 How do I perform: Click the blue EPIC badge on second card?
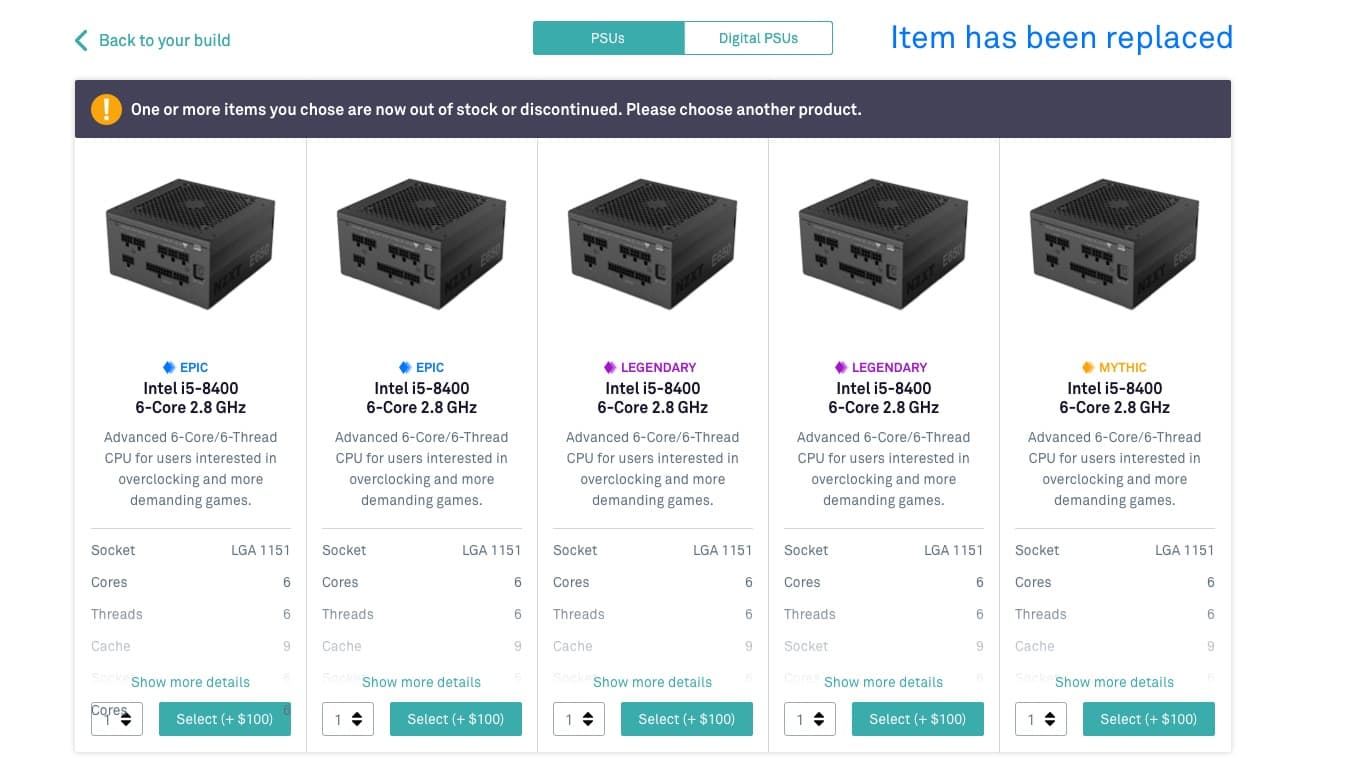point(404,367)
